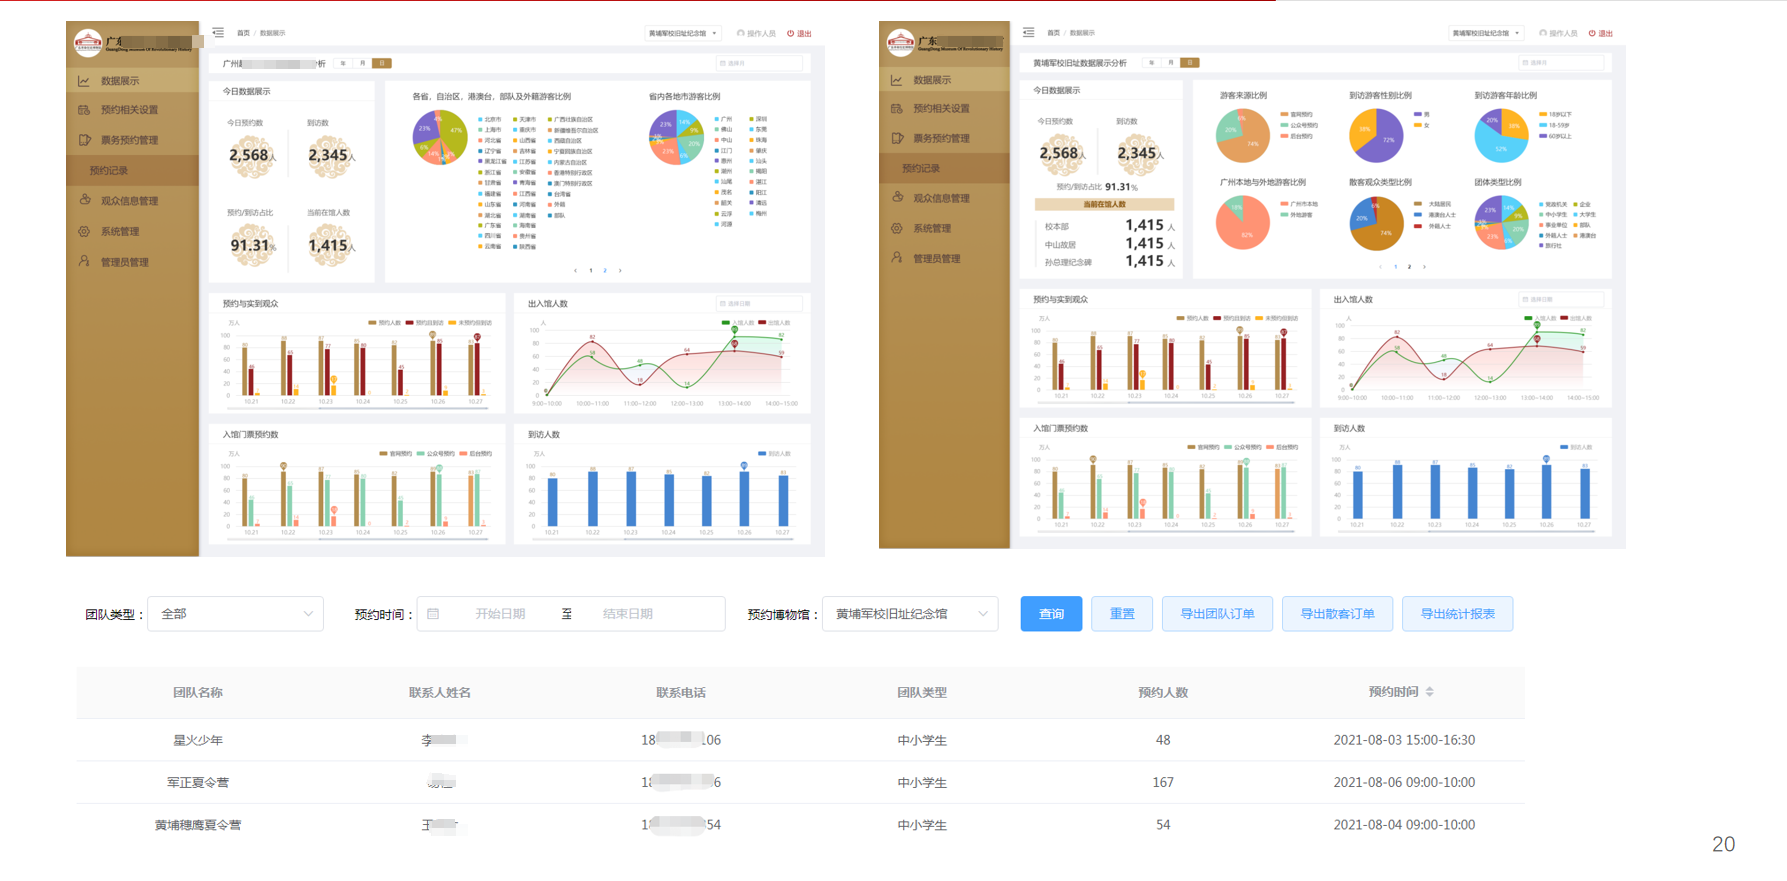Click the 系统管理 gear icon in left dashboard
The height and width of the screenshot is (881, 1787).
click(84, 231)
